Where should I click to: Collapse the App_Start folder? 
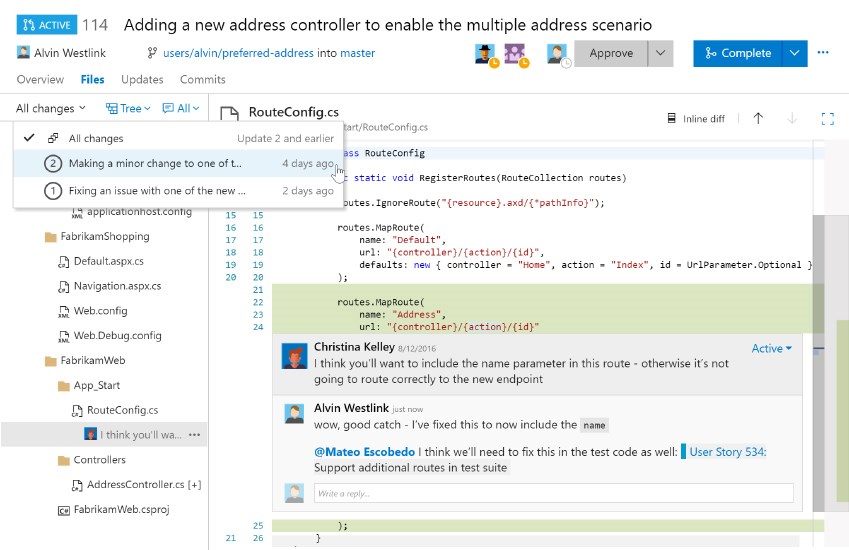[x=89, y=385]
